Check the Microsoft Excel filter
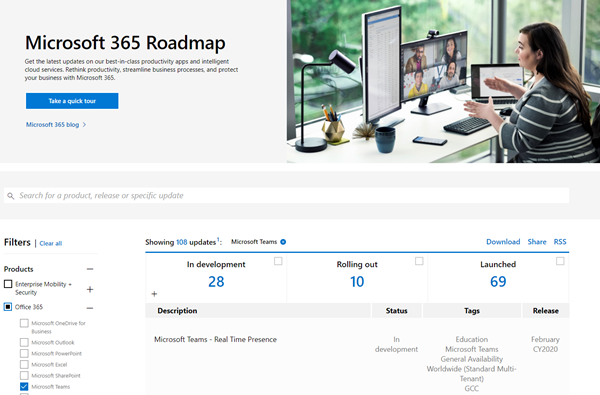600x395 pixels. (24, 364)
